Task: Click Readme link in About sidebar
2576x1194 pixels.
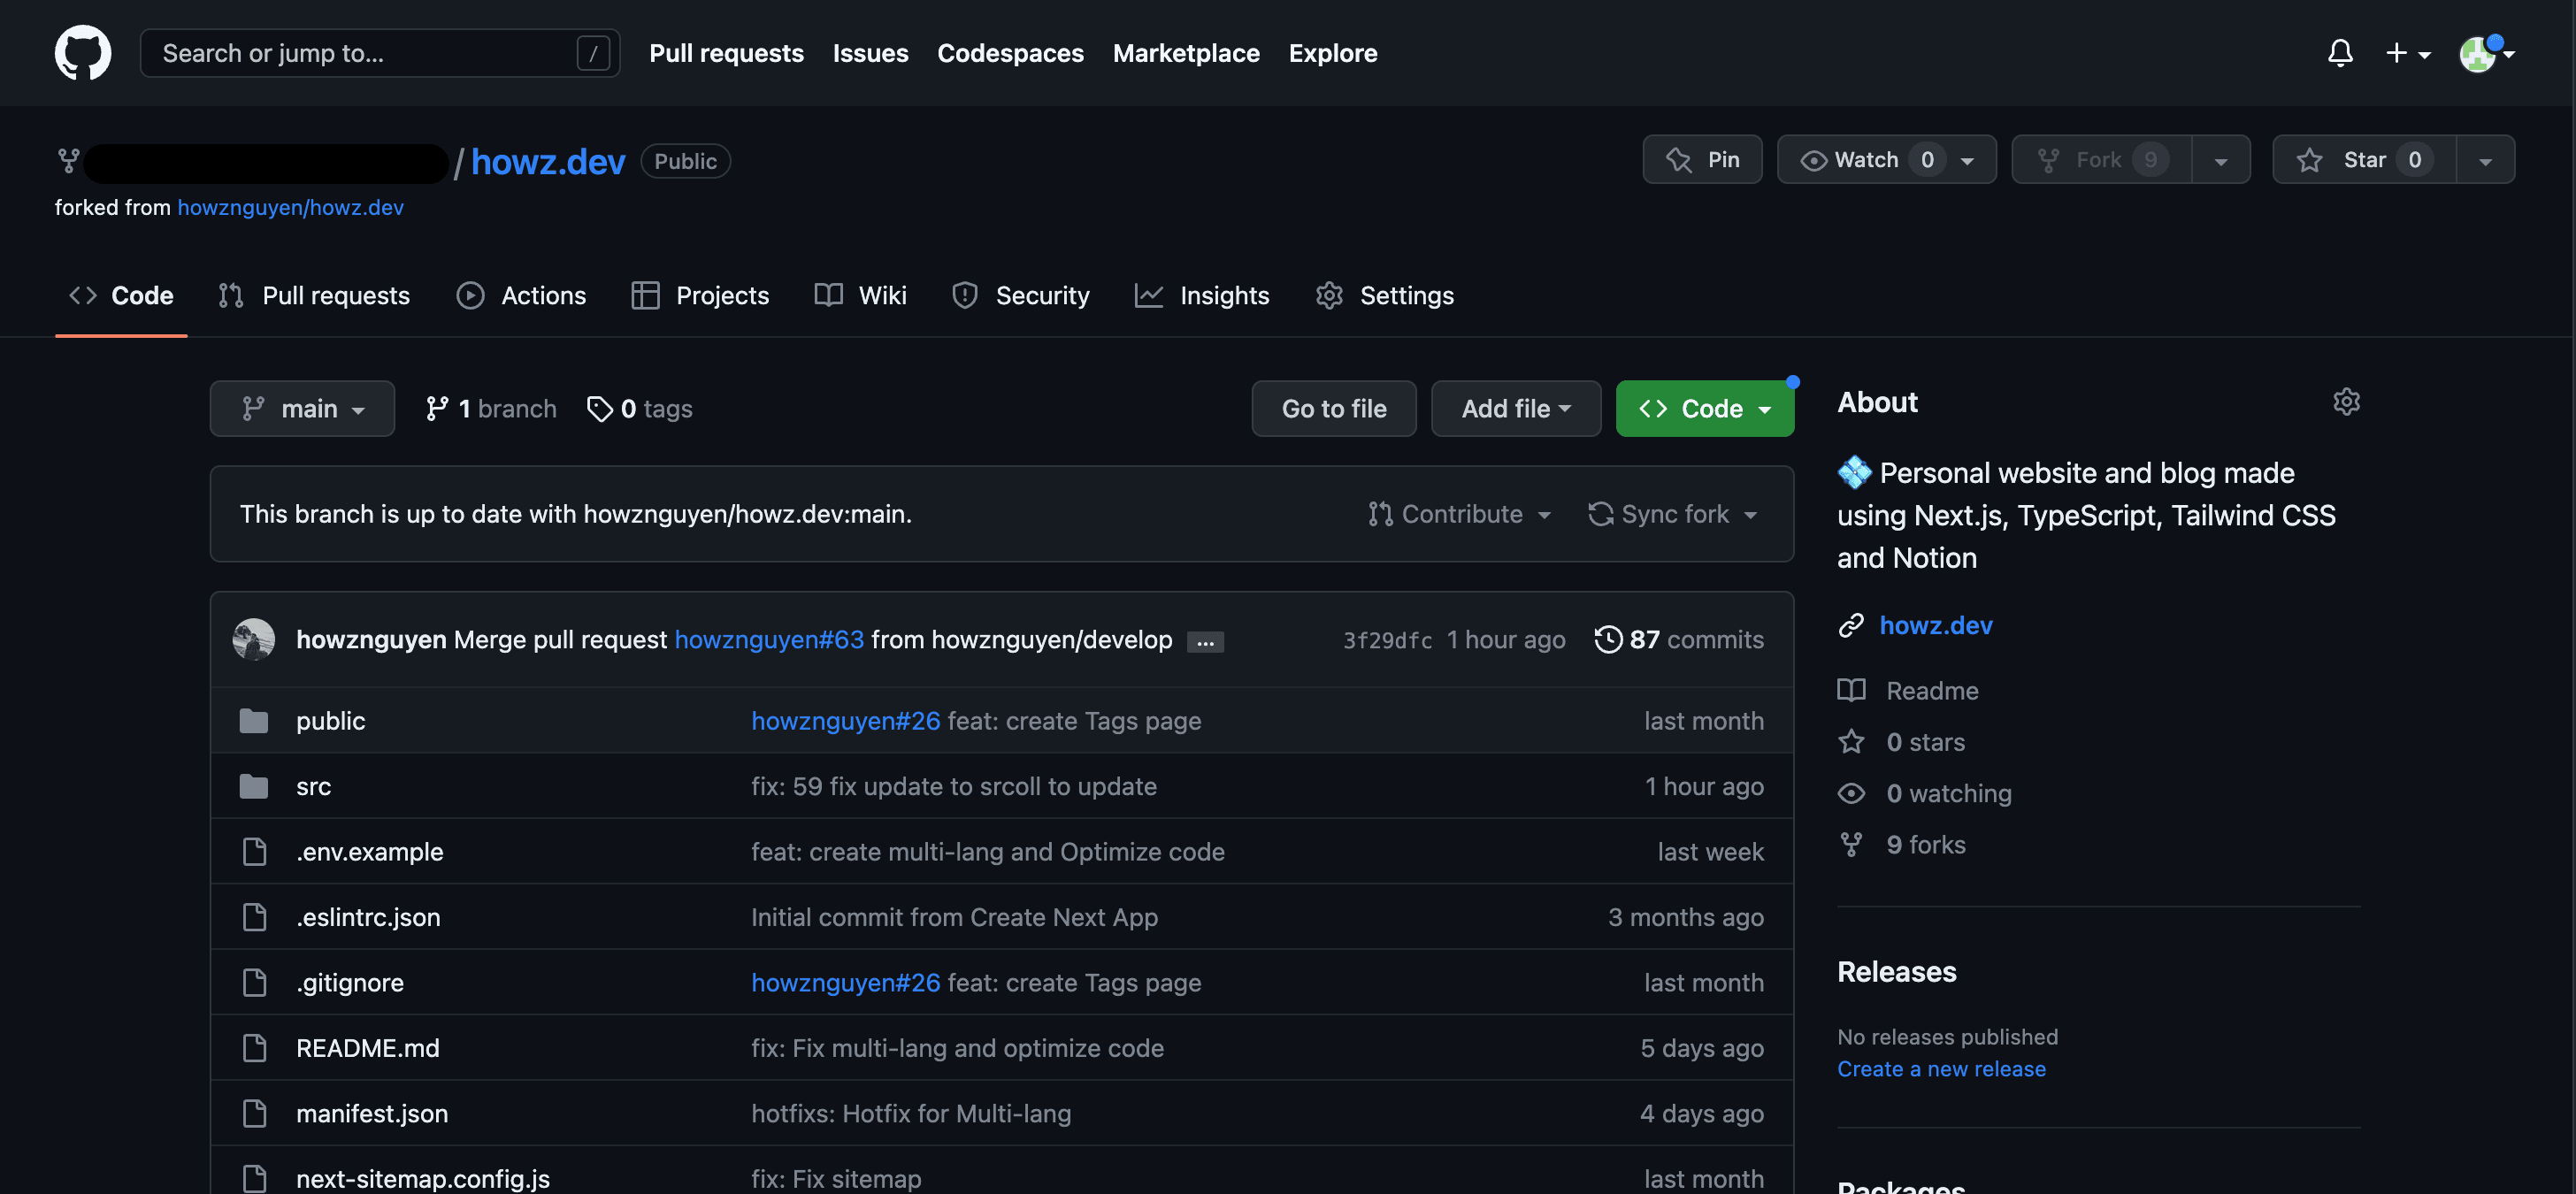Action: coord(1908,690)
